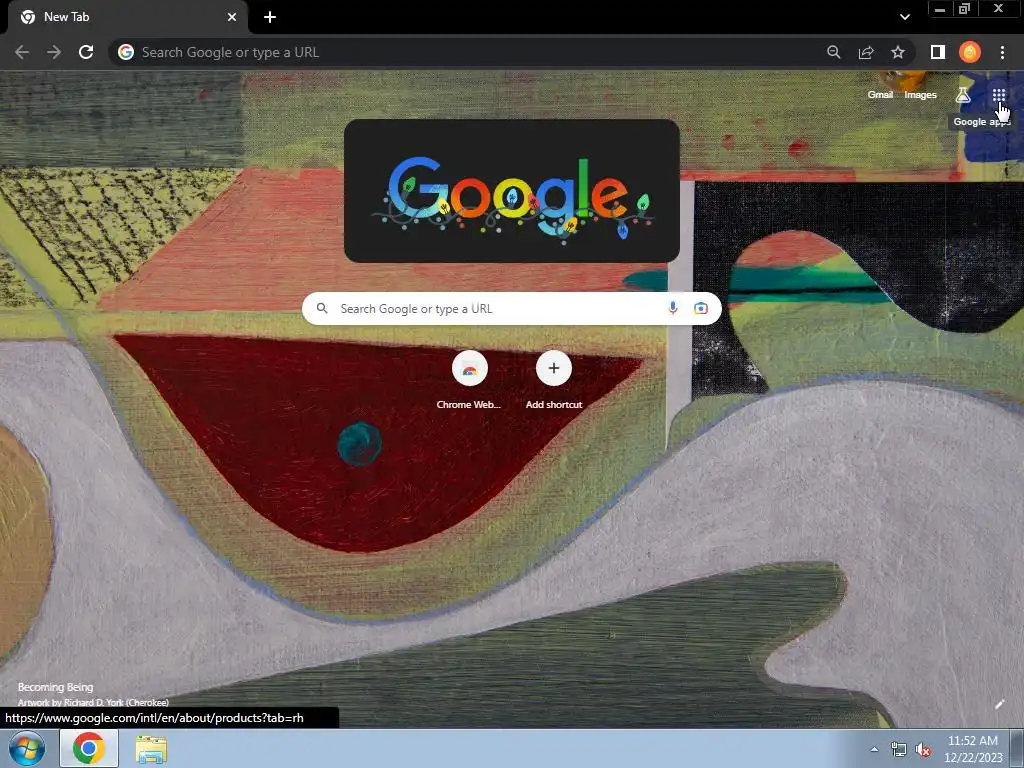Click the Google holiday lights doodle
Screen dimensions: 1024x768
[512, 191]
